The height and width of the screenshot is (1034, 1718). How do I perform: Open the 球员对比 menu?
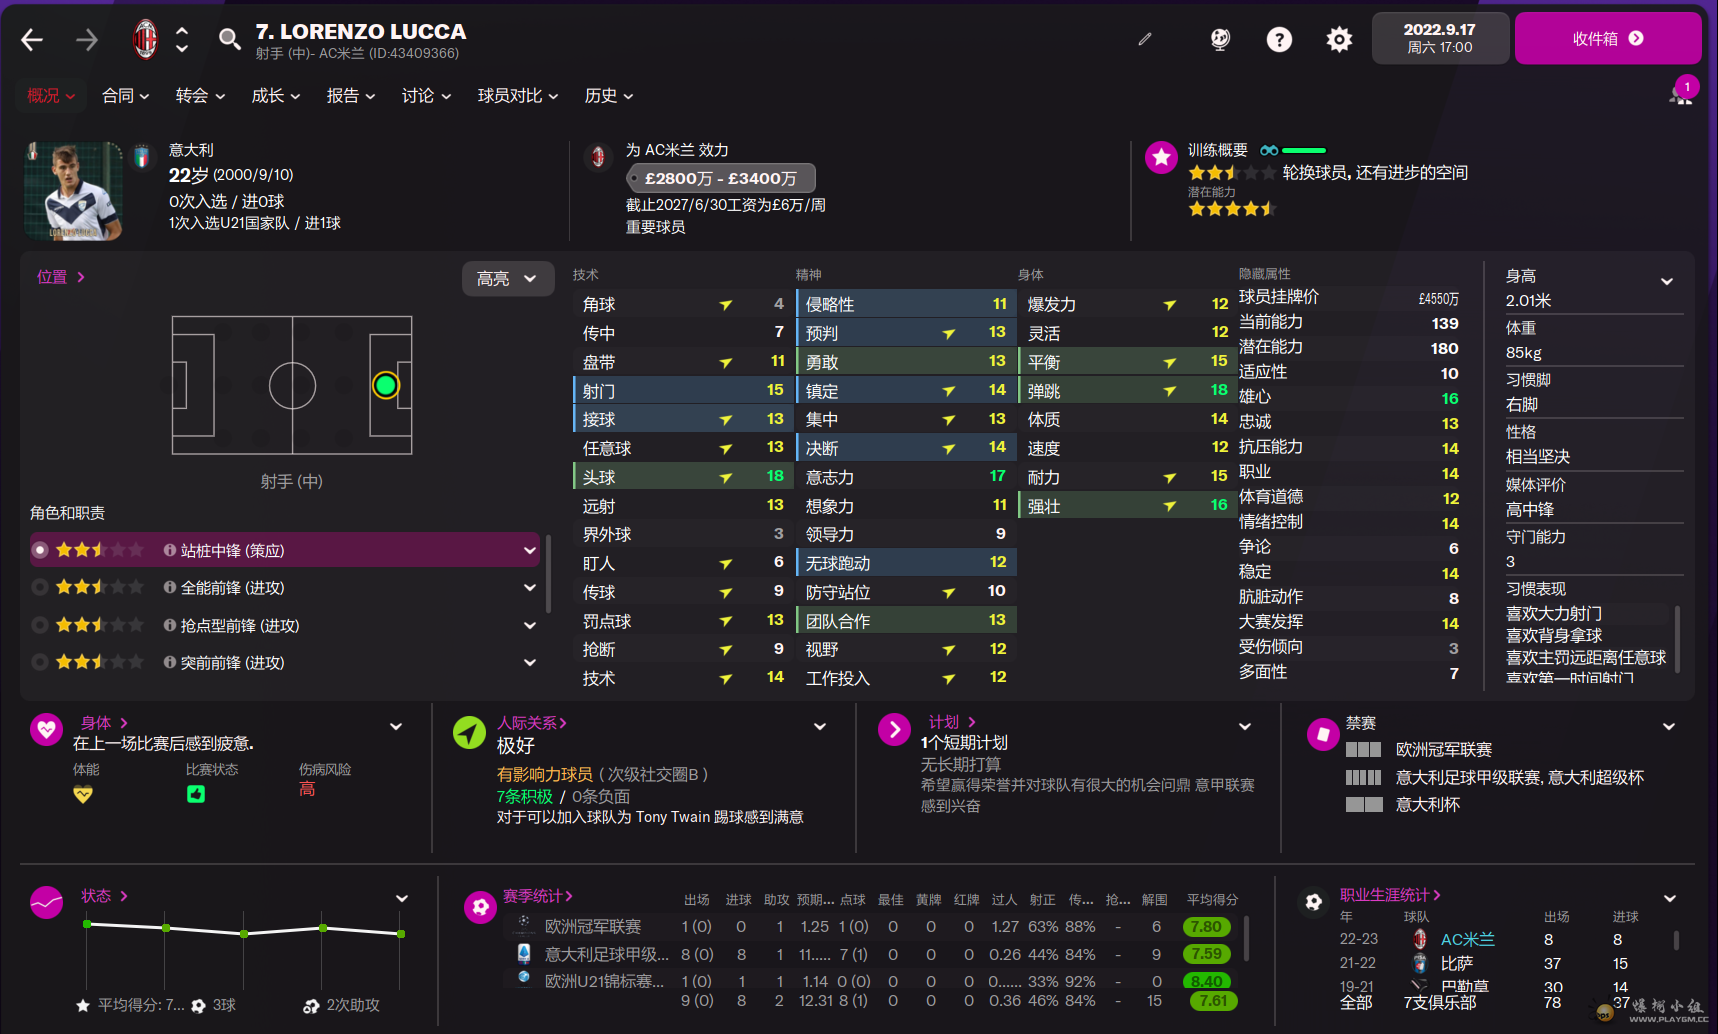[x=518, y=96]
